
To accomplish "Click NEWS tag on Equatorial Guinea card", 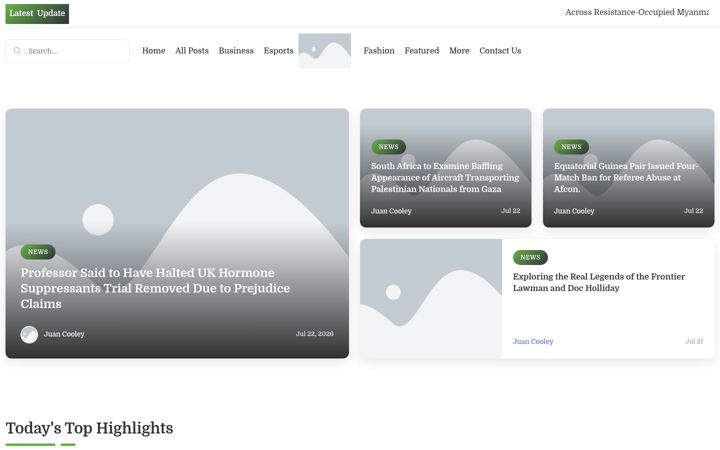I will coord(571,147).
